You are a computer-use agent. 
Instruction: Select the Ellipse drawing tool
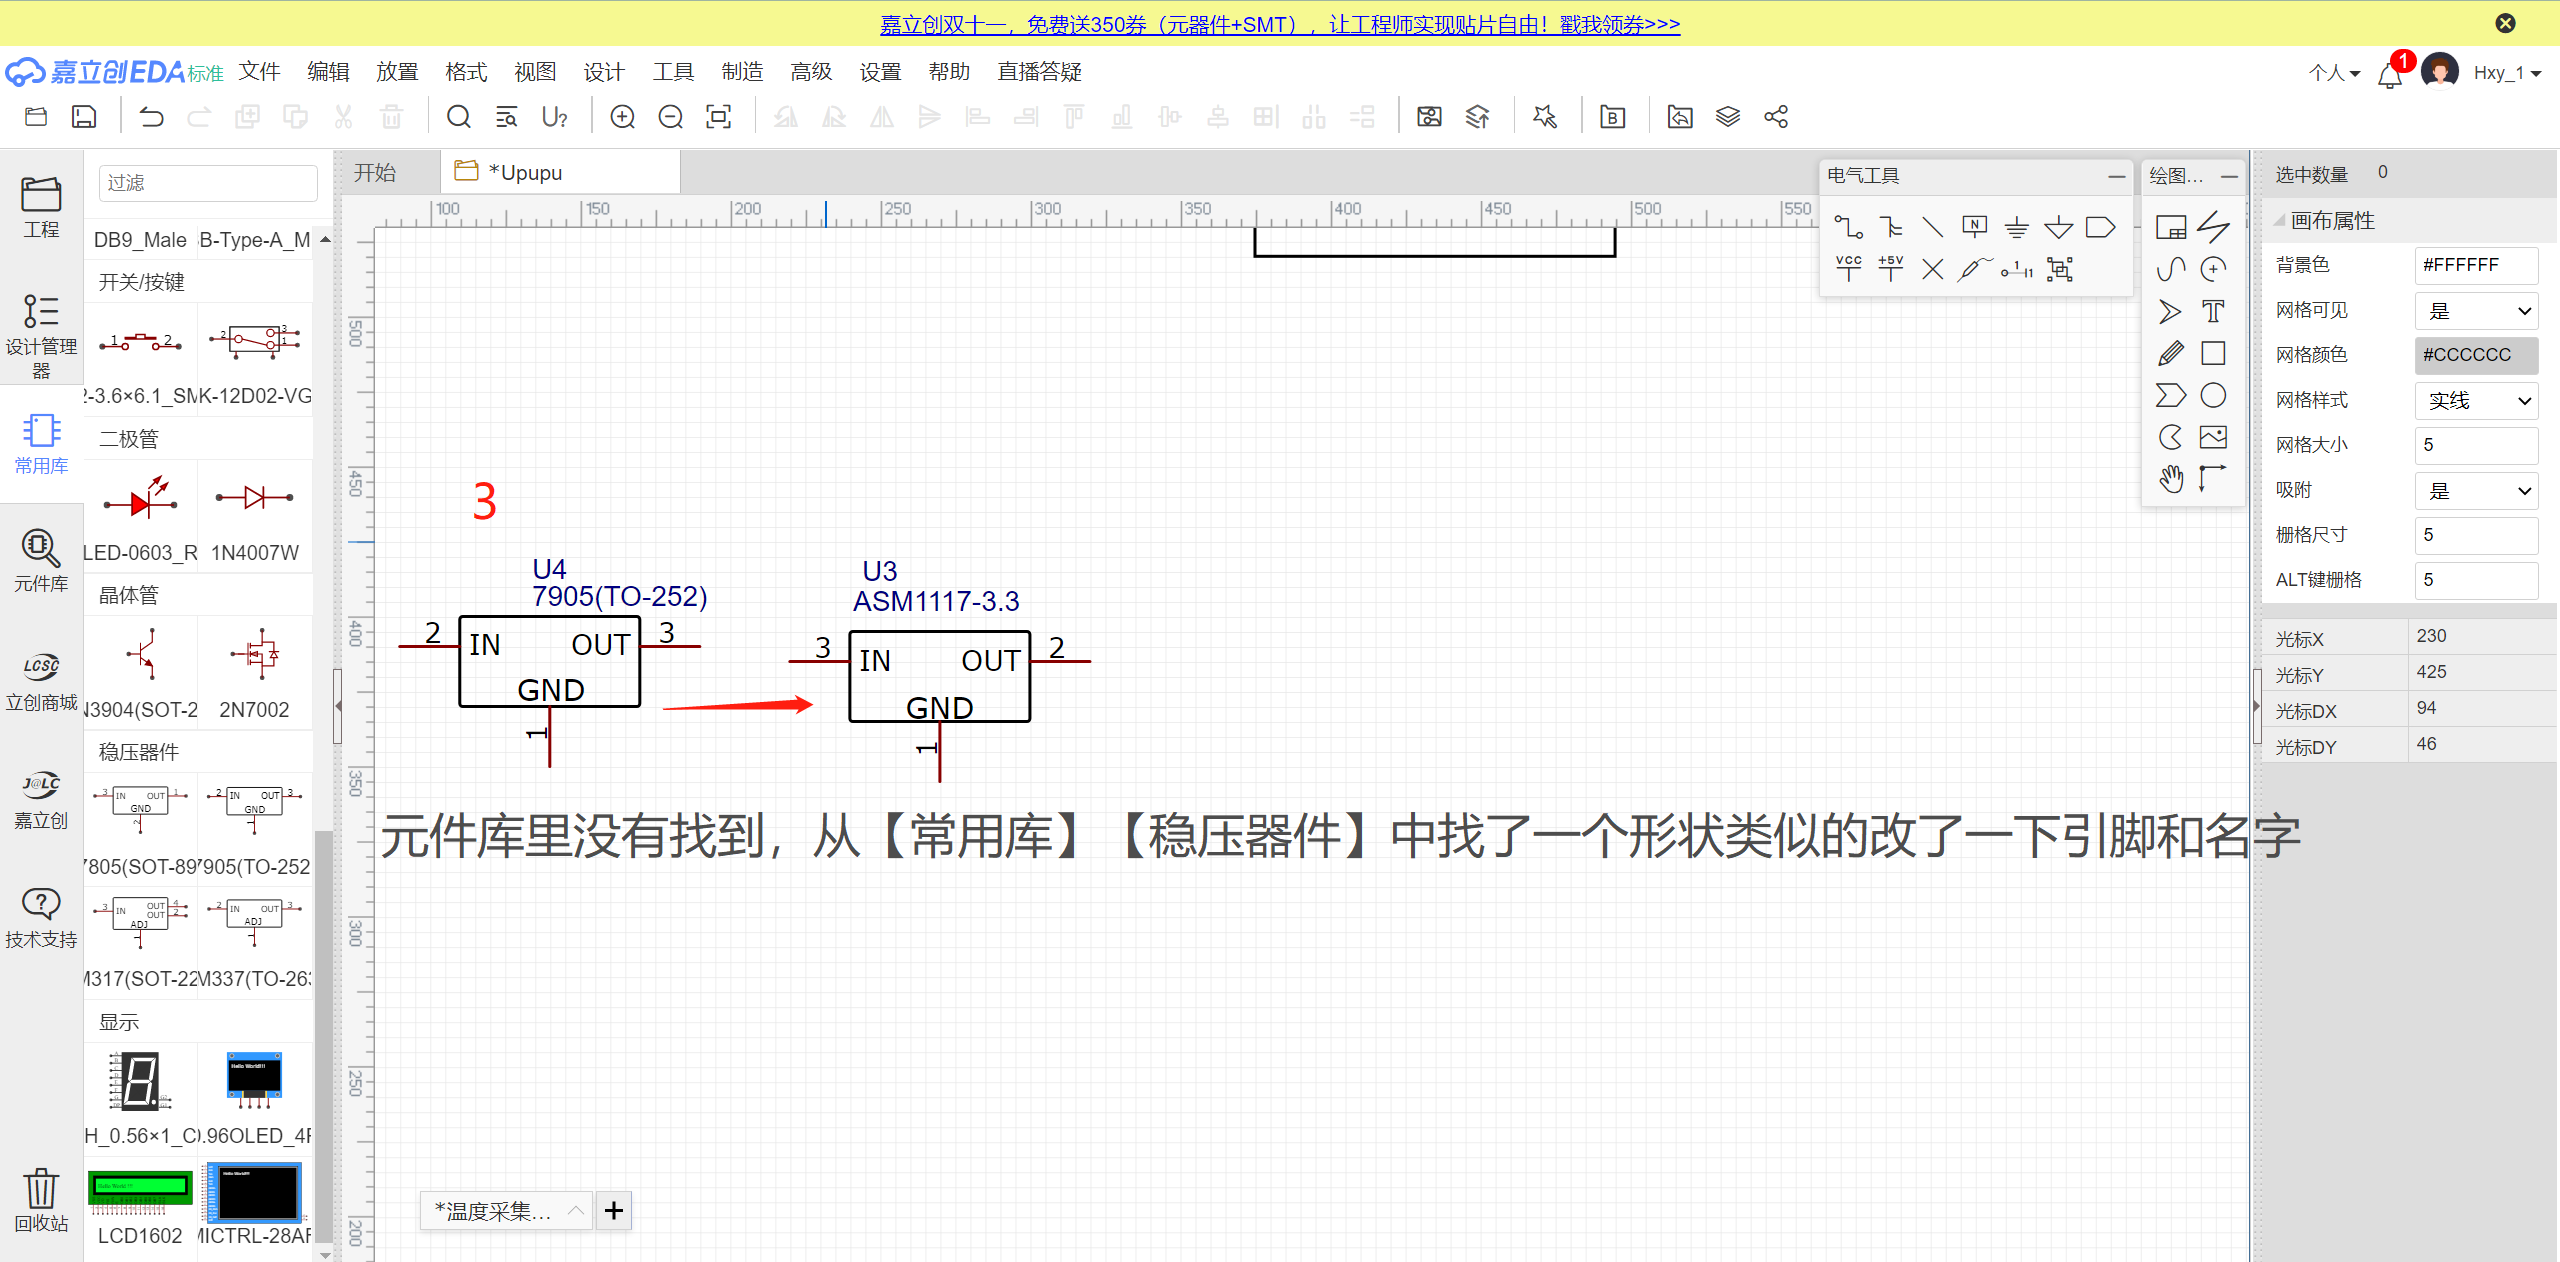(x=2213, y=395)
